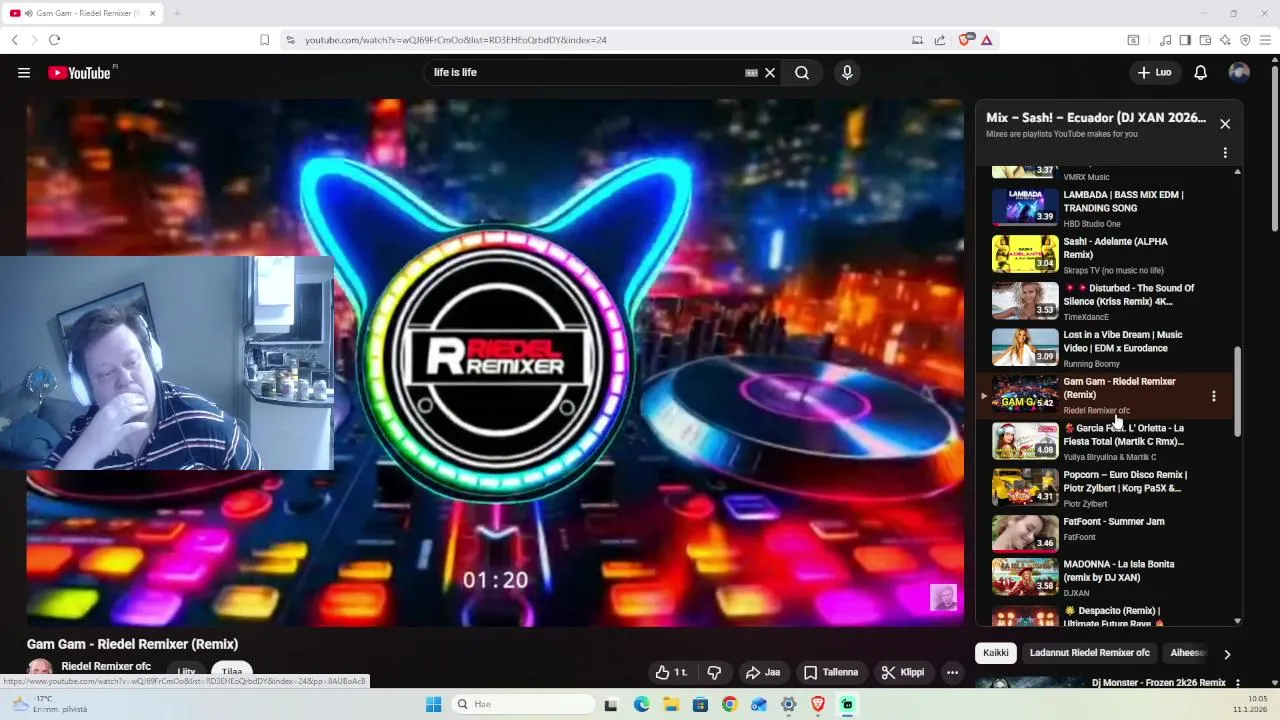Select Ladannut Riedel Remixer ofc chip
The height and width of the screenshot is (720, 1280).
pos(1090,653)
